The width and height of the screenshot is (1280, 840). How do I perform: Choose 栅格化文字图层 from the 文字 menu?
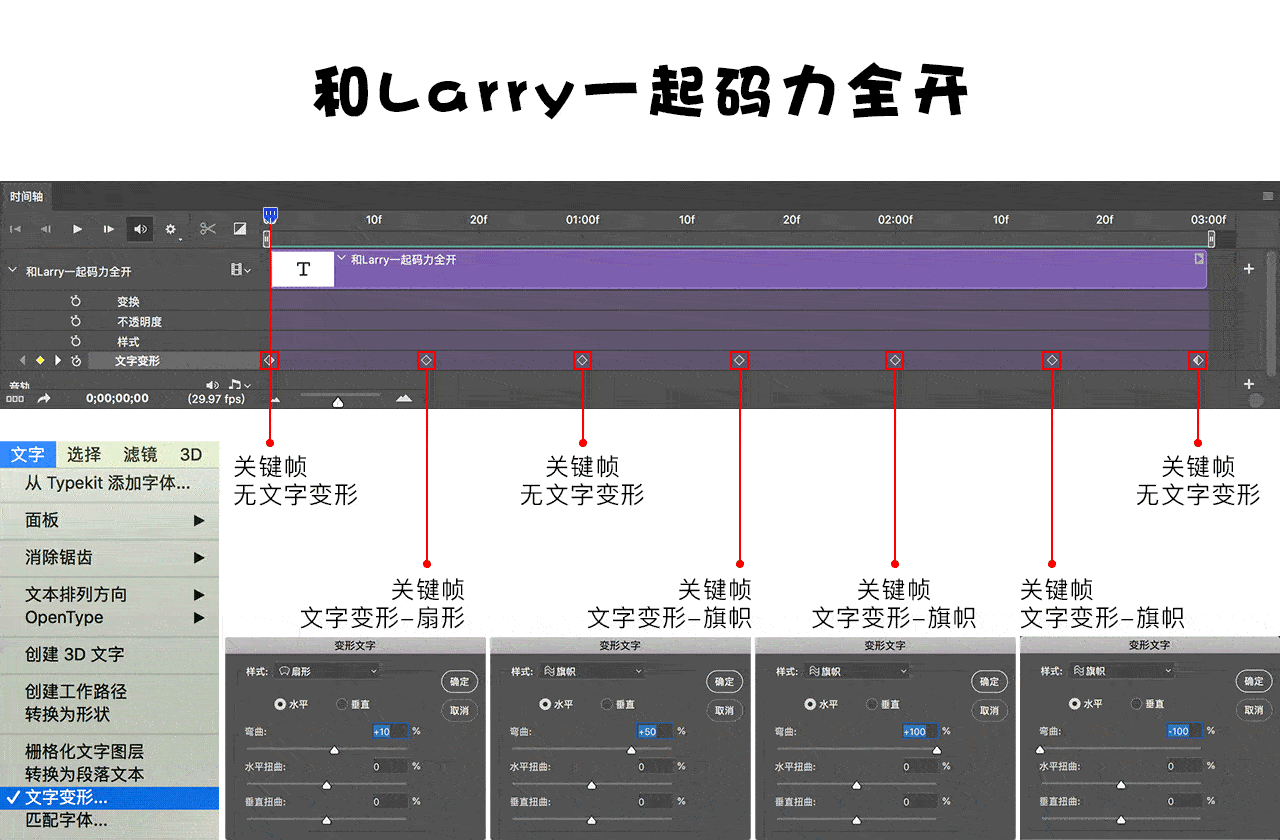coord(85,751)
